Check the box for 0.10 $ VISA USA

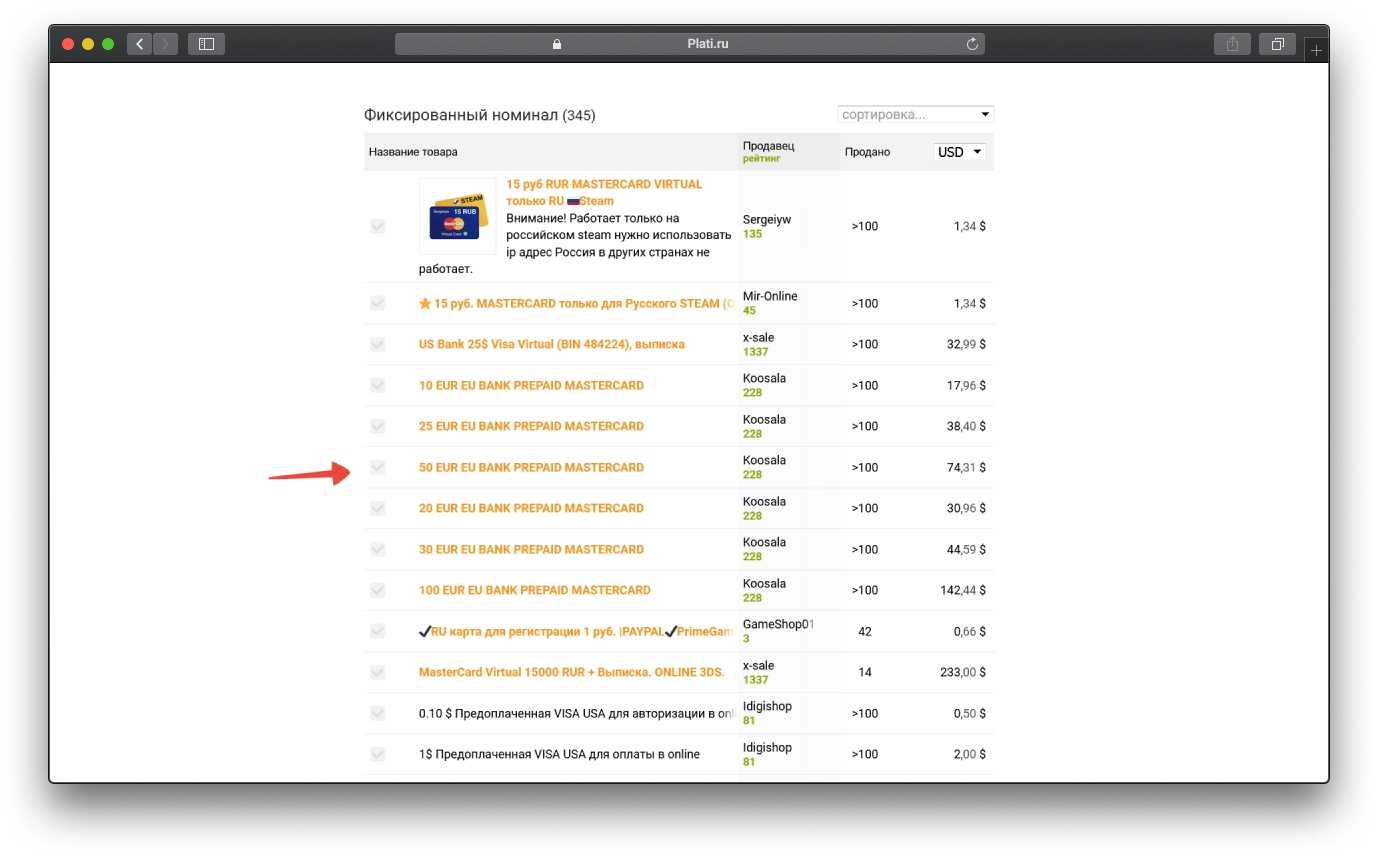(377, 713)
